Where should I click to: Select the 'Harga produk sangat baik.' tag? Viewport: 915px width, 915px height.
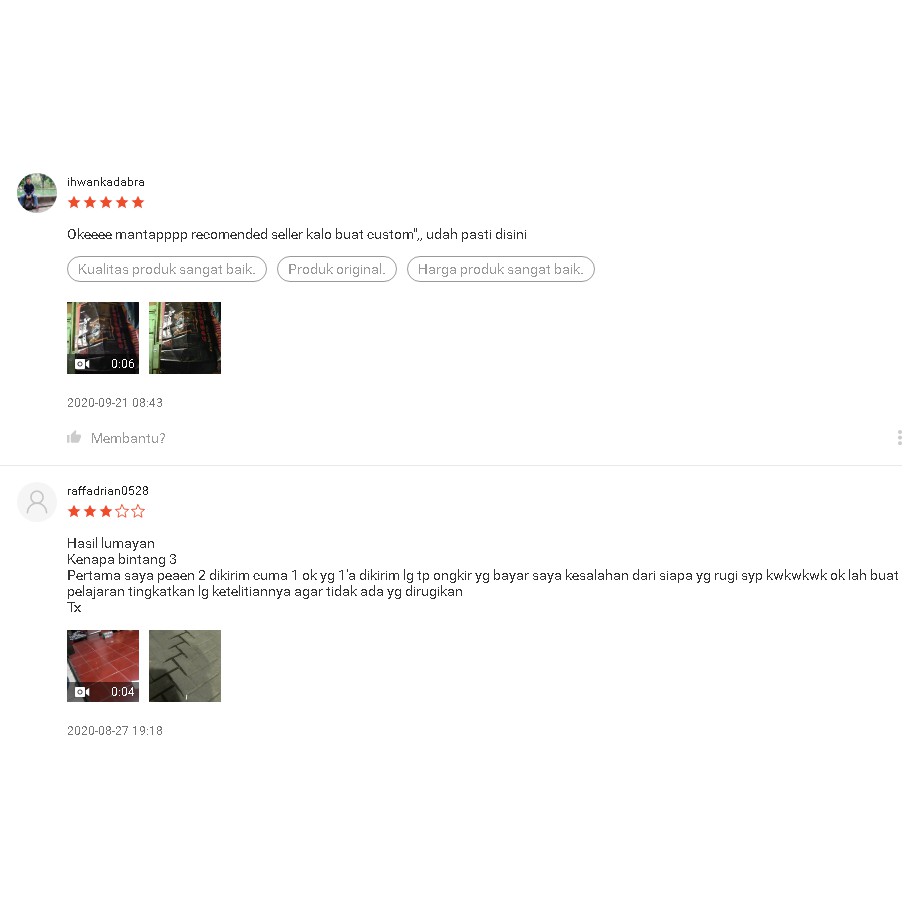[501, 269]
